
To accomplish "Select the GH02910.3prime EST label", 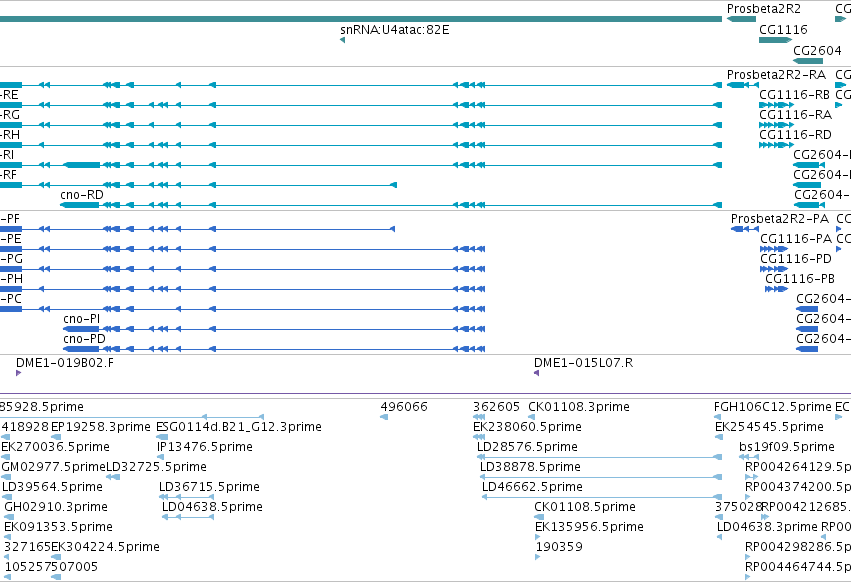I will pyautogui.click(x=56, y=507).
